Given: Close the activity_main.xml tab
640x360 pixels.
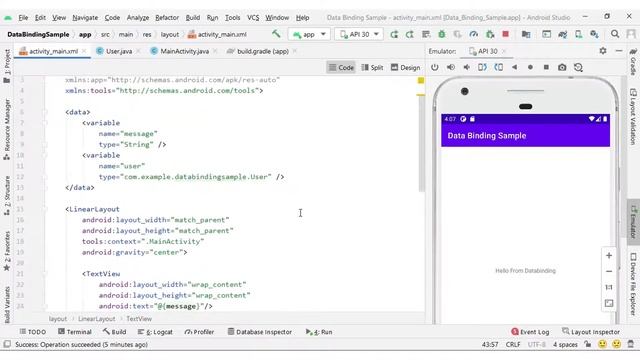Looking at the screenshot, I should tap(84, 51).
